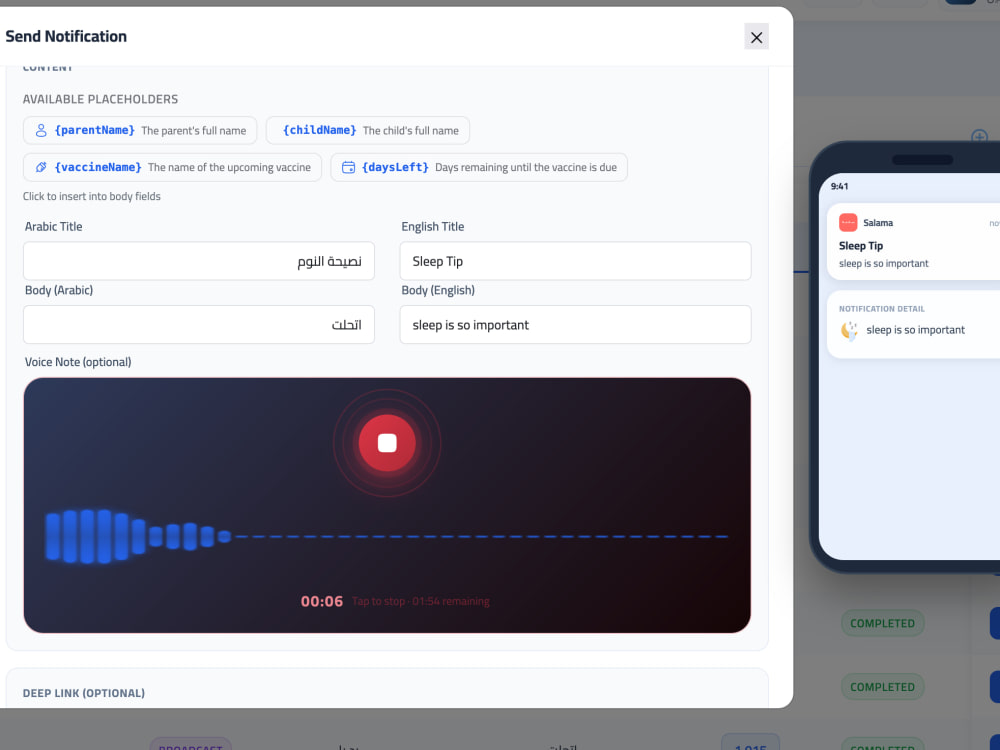Viewport: 1000px width, 750px height.
Task: Click into the Body (Arabic) input field
Action: (198, 325)
